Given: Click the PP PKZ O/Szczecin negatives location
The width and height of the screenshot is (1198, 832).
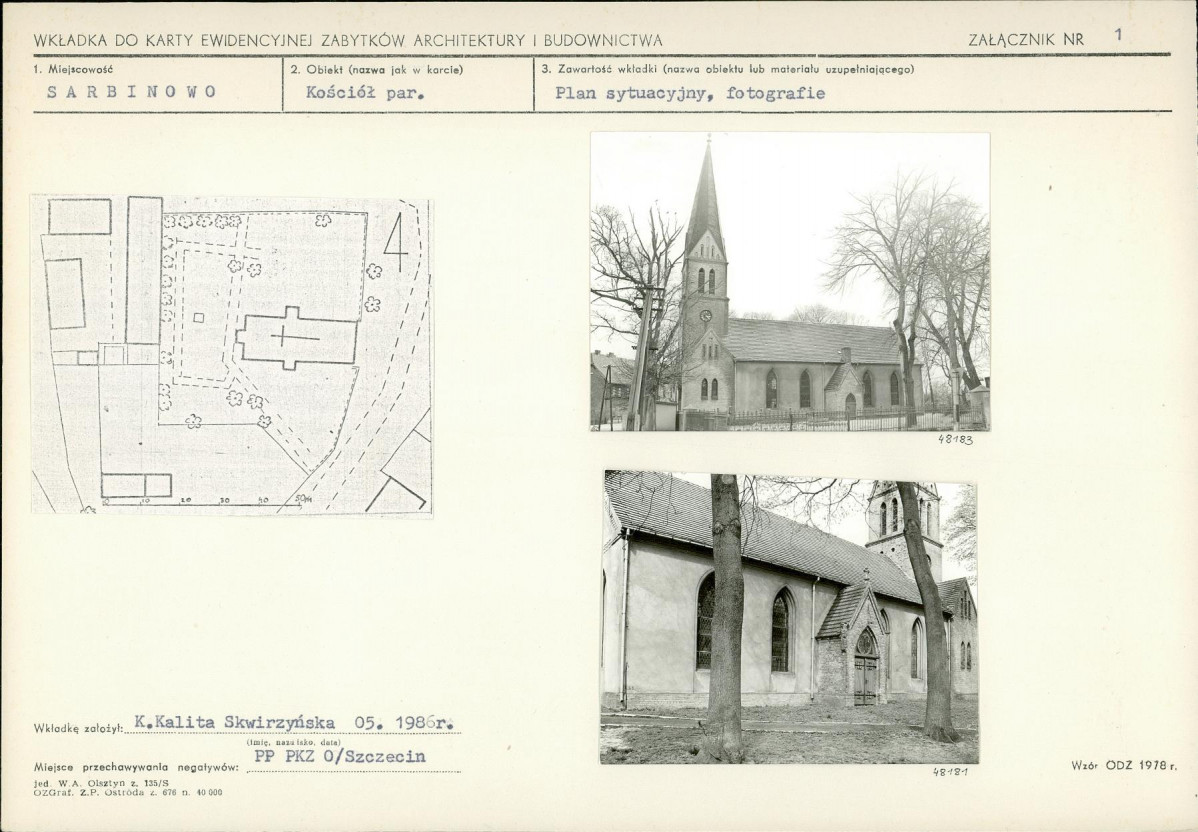Looking at the screenshot, I should tap(339, 756).
